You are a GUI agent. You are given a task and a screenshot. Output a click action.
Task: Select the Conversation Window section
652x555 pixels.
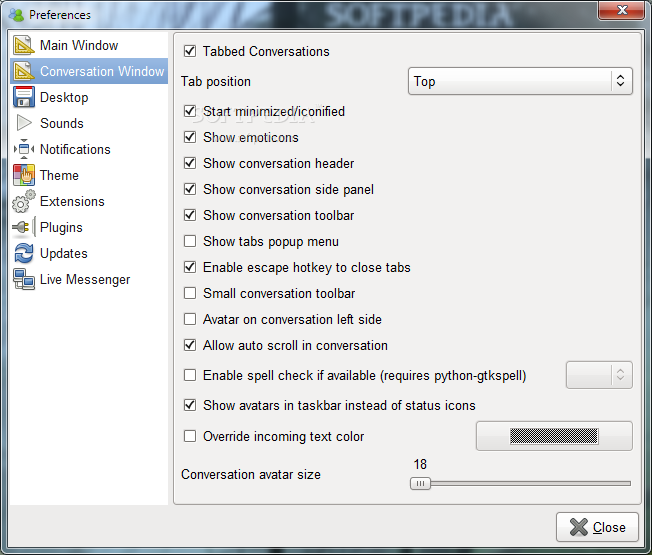point(89,71)
